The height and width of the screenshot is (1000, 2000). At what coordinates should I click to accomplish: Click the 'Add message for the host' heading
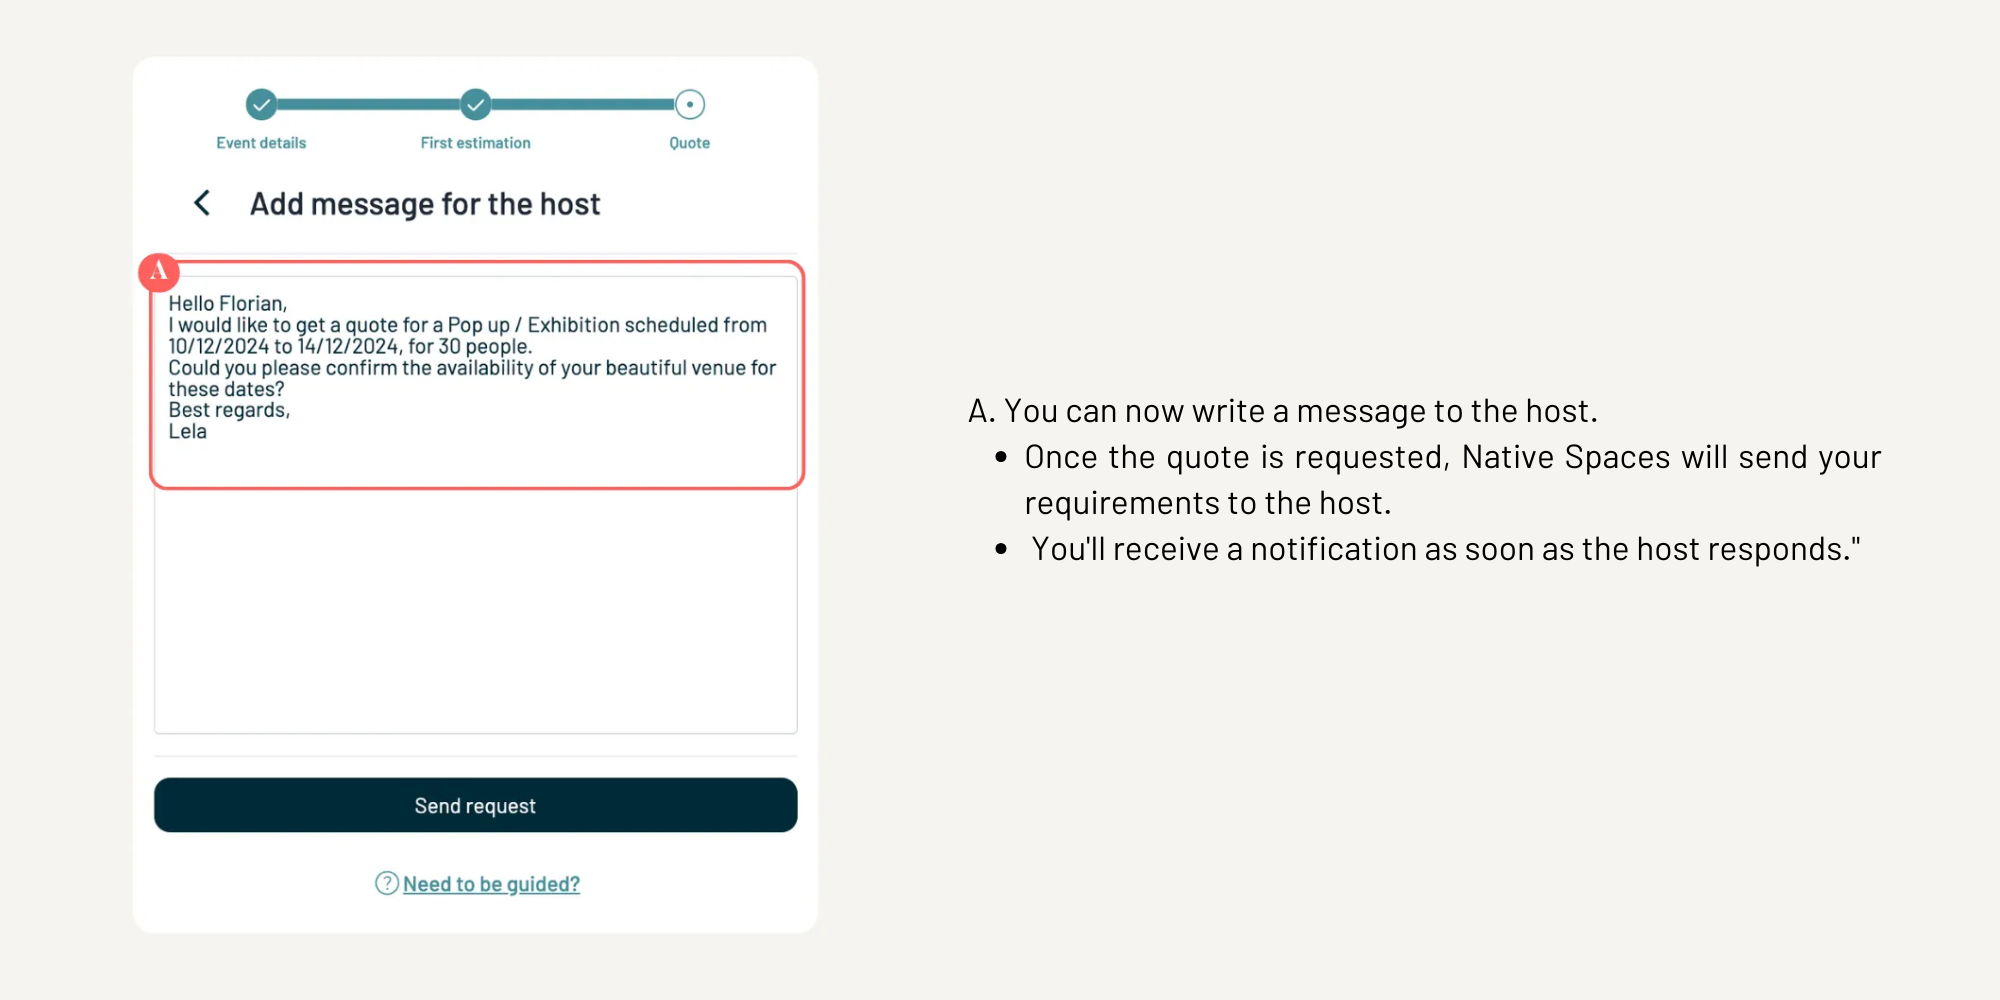425,204
